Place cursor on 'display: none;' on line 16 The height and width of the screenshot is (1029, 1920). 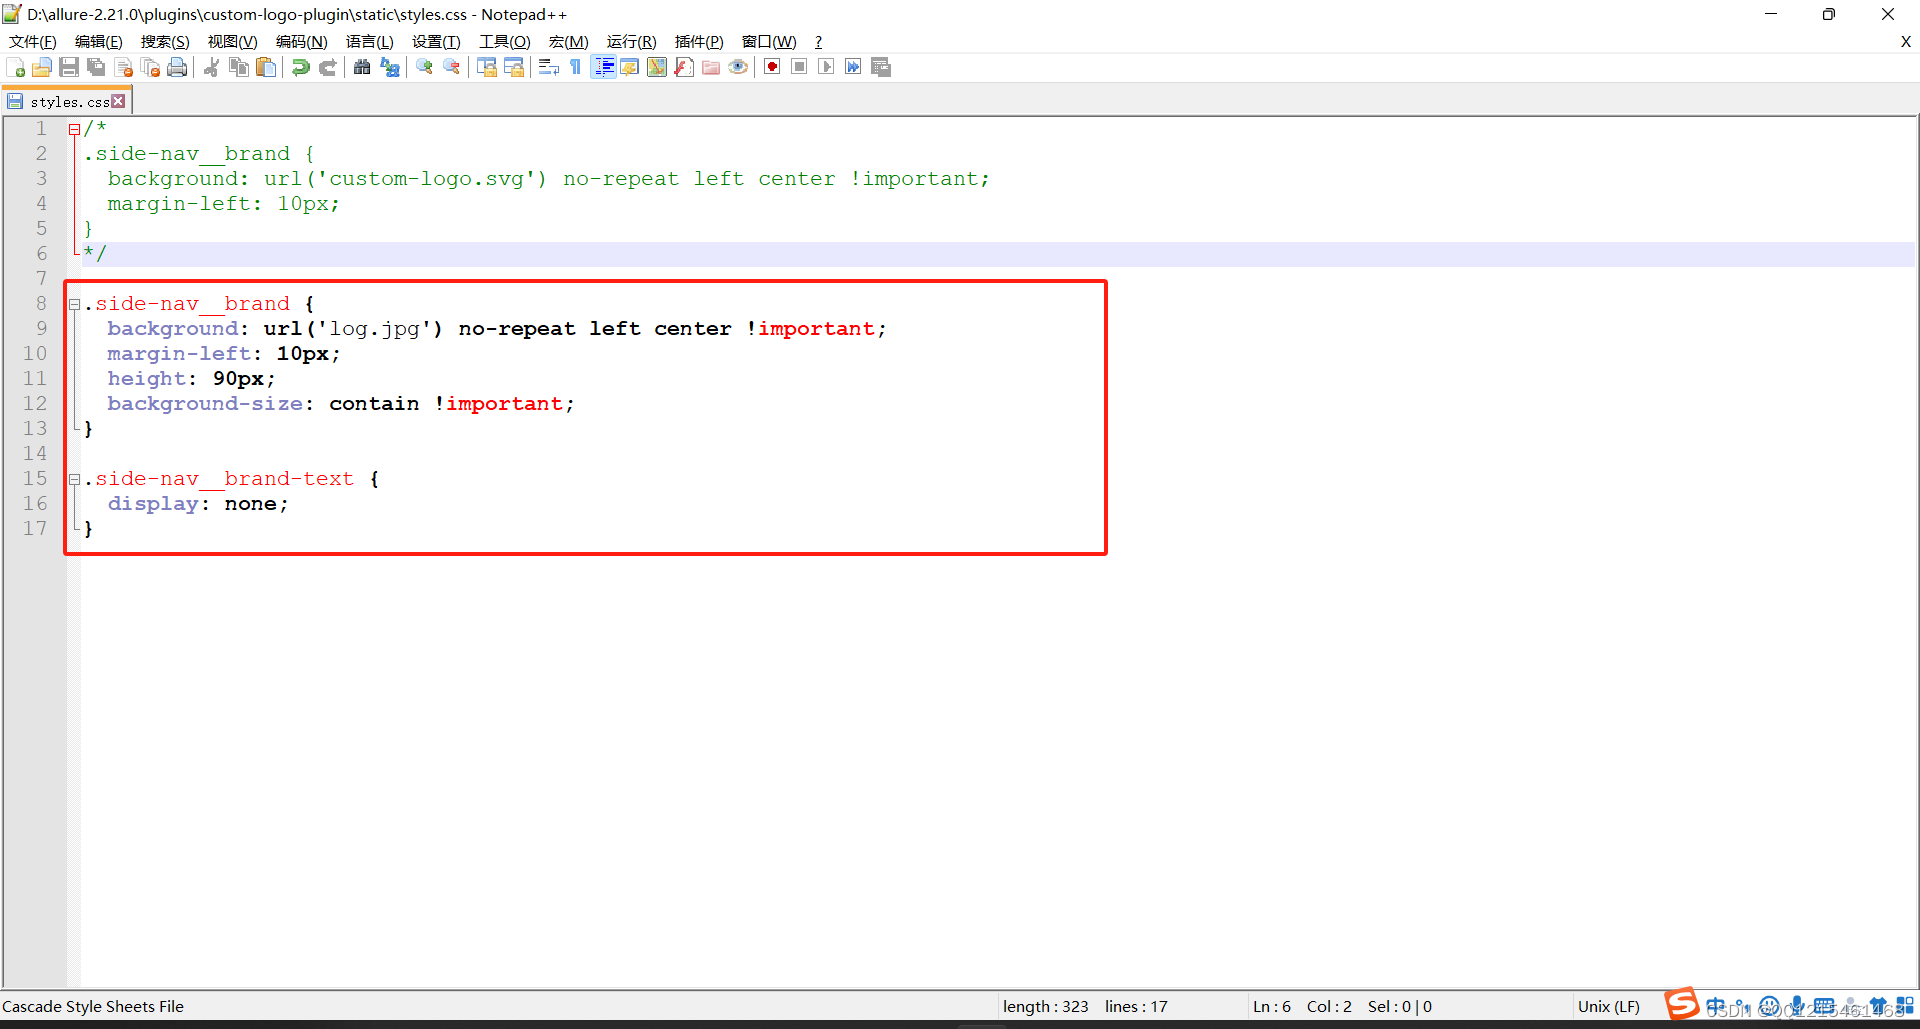tap(198, 504)
